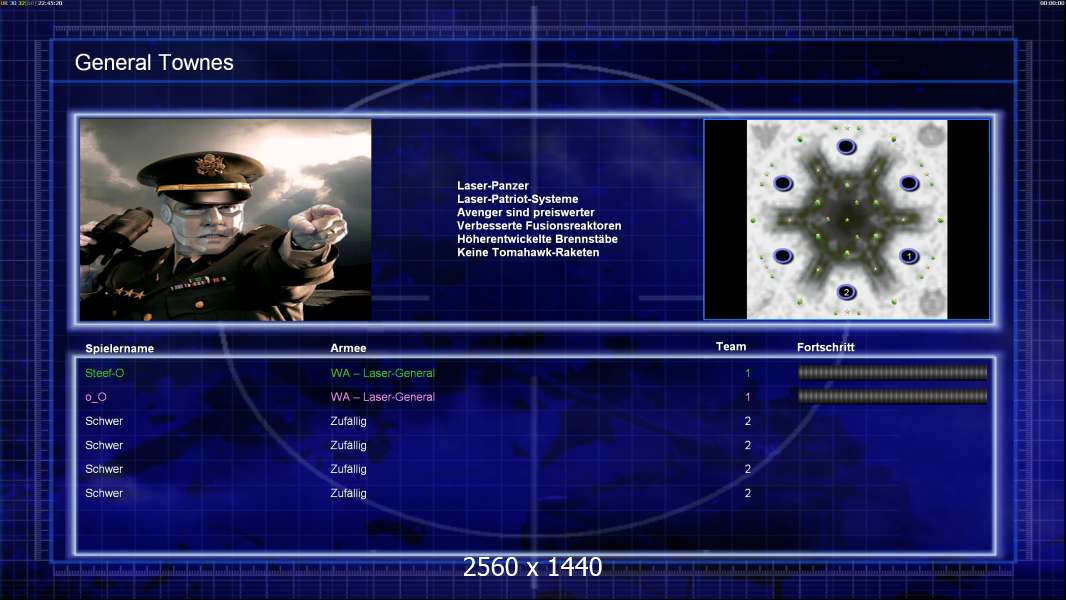Select player name o_O
The height and width of the screenshot is (600, 1066).
(x=96, y=397)
